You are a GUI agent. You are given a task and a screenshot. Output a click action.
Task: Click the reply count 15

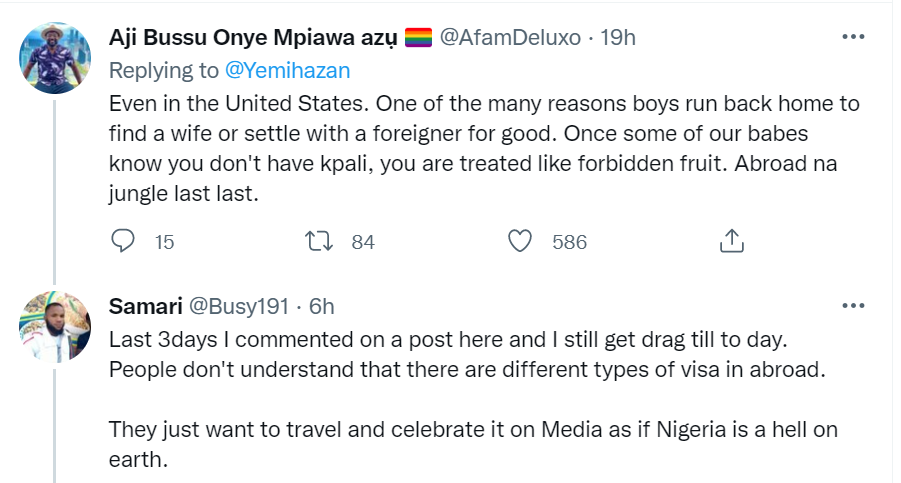pyautogui.click(x=165, y=242)
